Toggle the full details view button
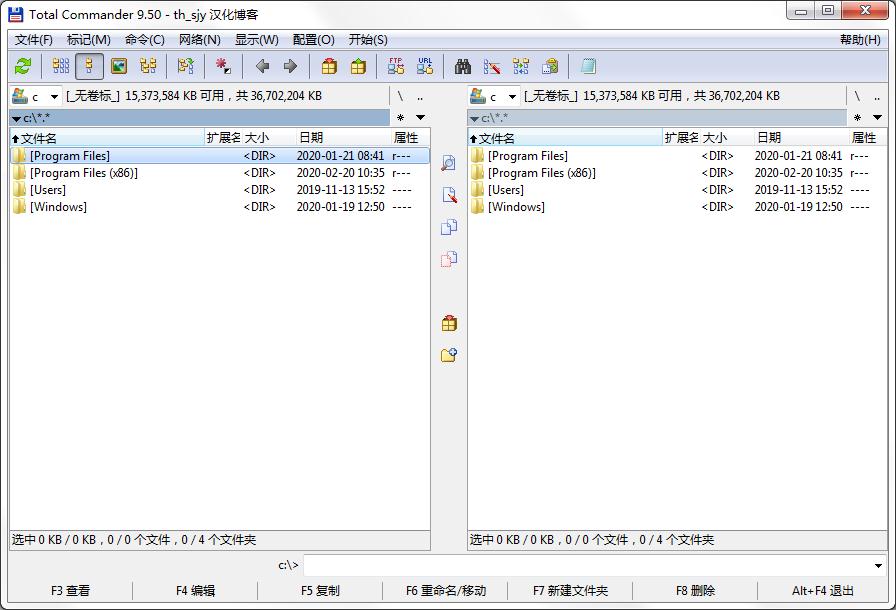Screen dimensions: 896x610 click(89, 66)
